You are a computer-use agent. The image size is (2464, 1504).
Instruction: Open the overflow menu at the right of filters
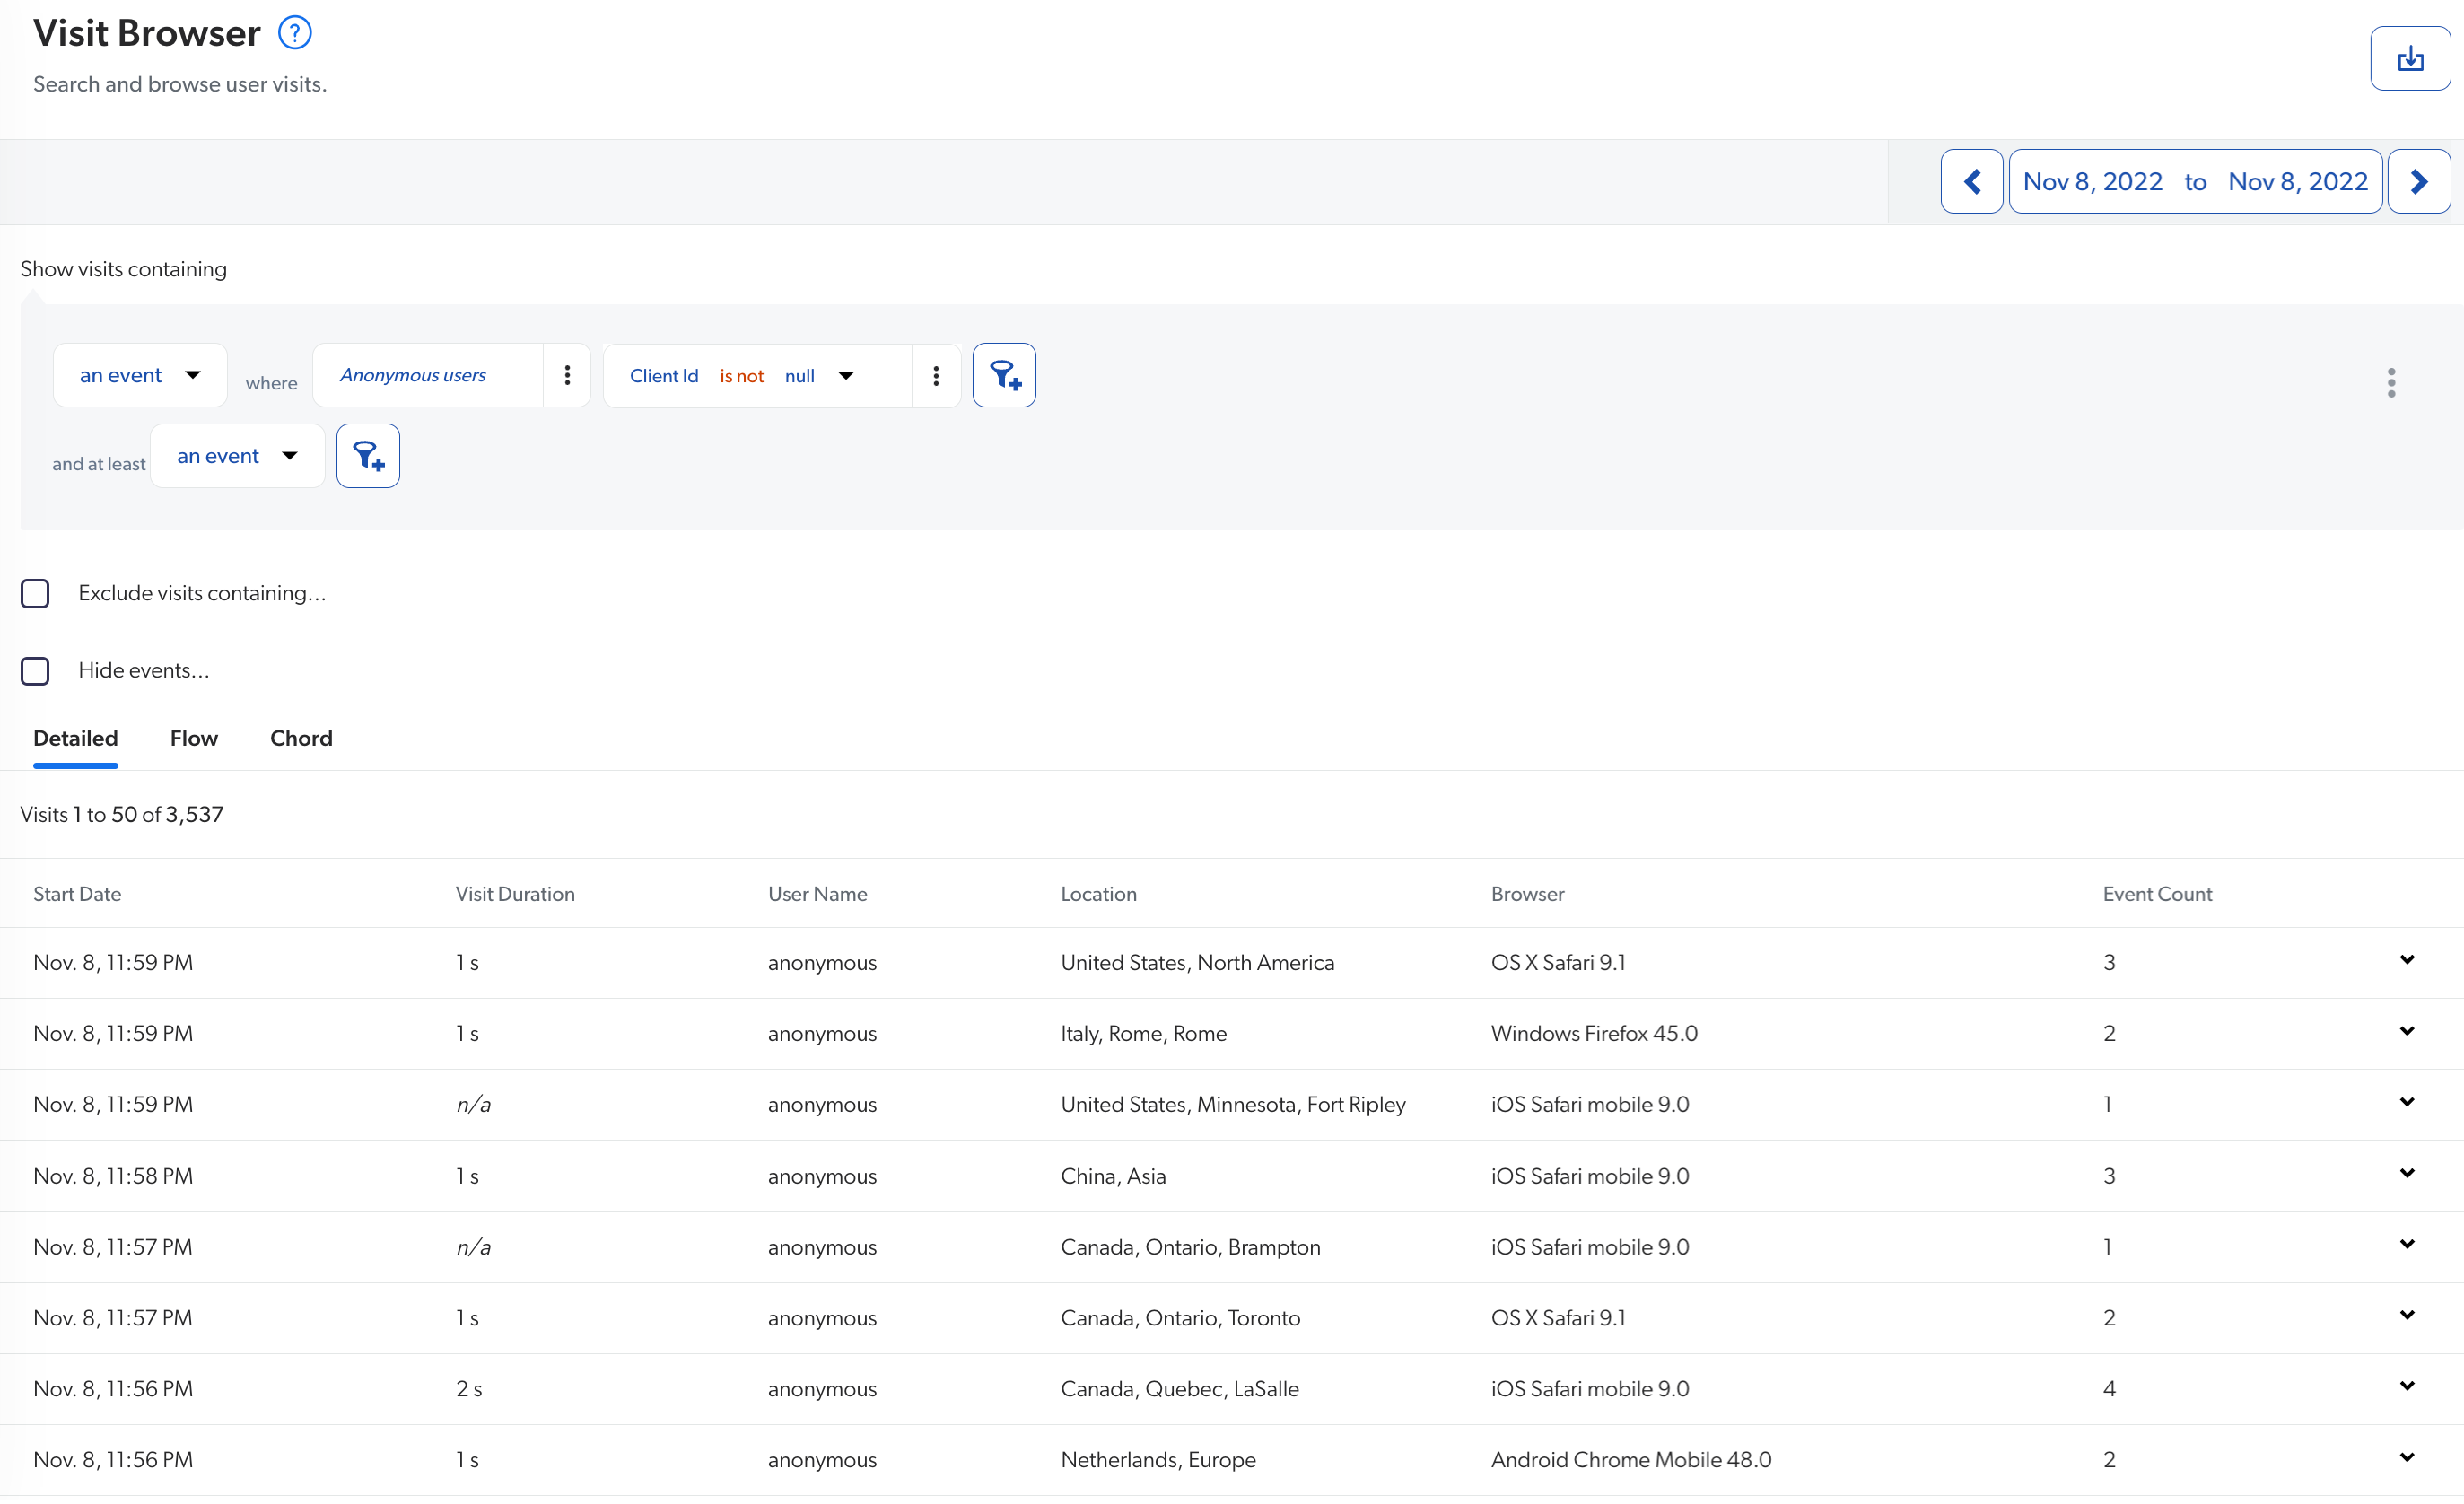pyautogui.click(x=2391, y=382)
